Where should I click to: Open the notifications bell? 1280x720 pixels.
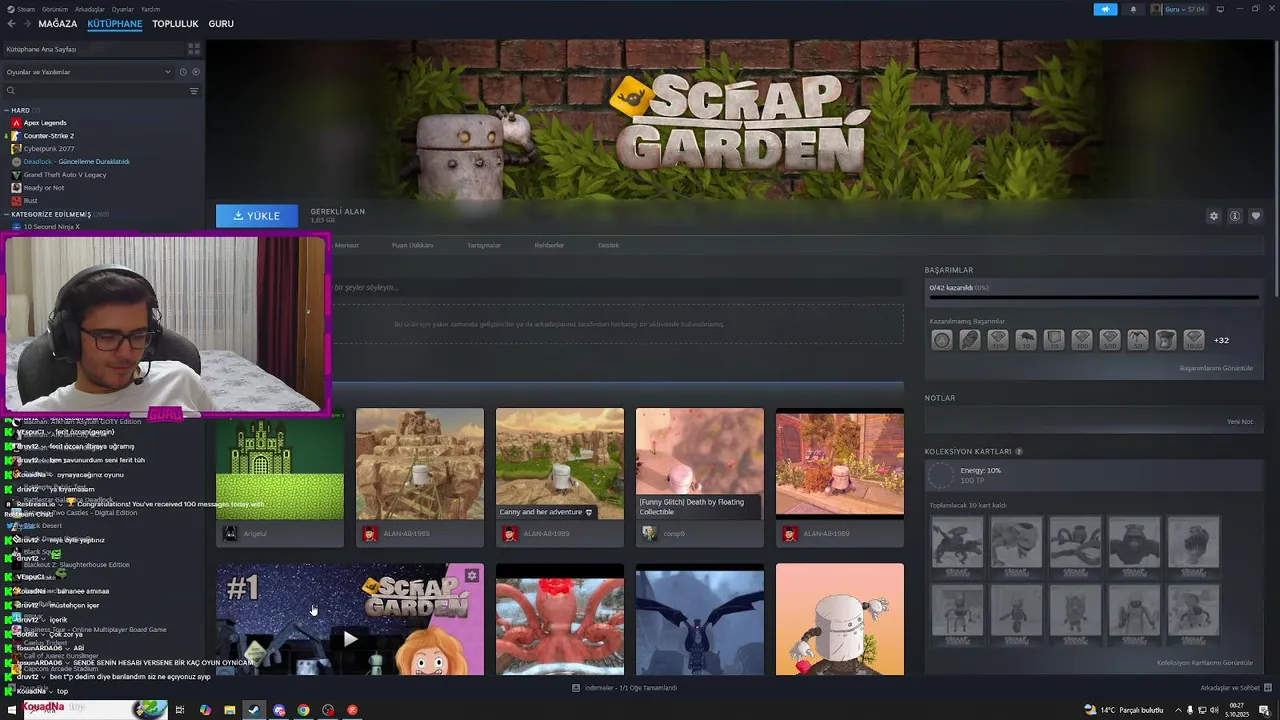[1133, 9]
